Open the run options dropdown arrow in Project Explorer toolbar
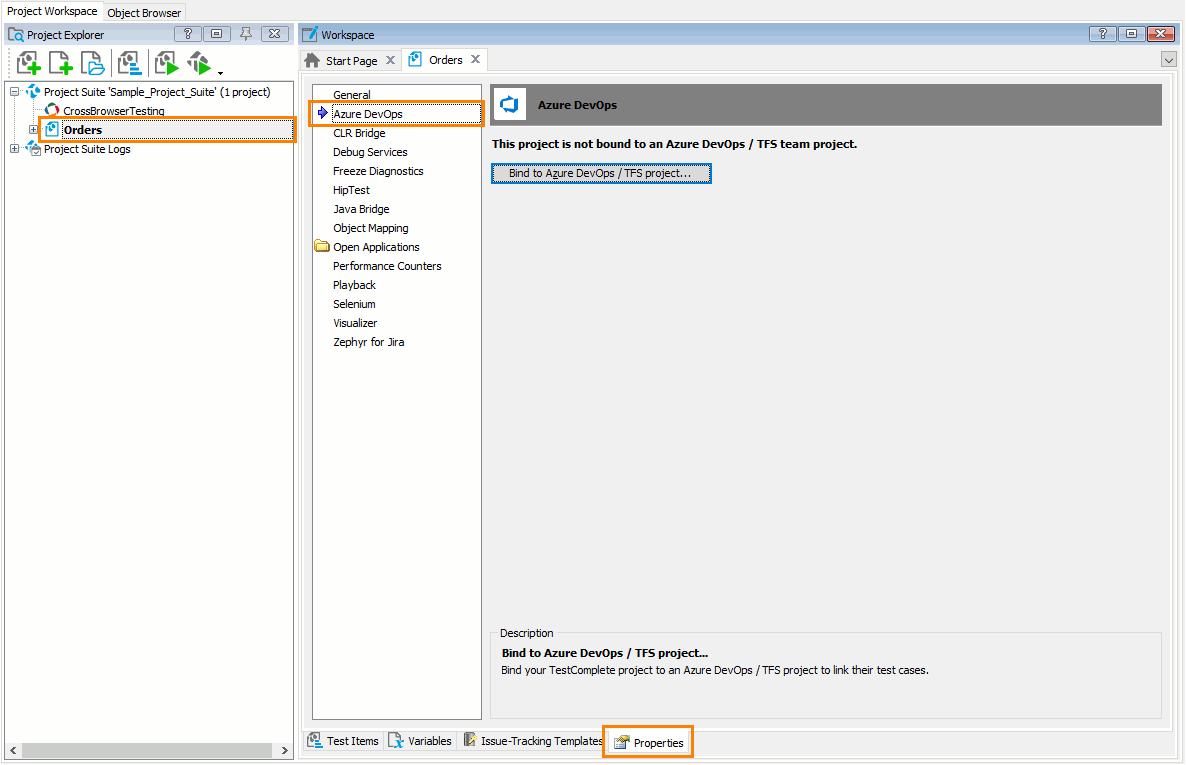Viewport: 1186px width, 765px height. (220, 73)
